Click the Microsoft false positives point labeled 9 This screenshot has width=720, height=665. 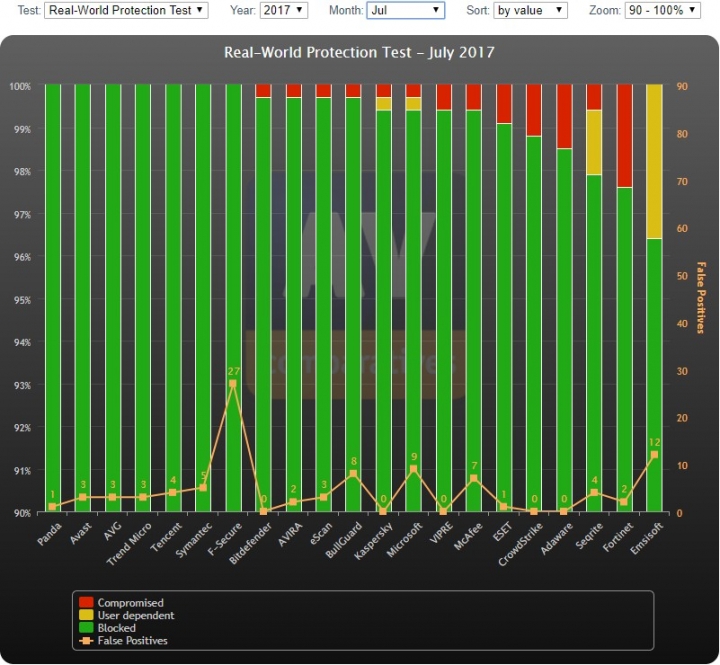(x=413, y=469)
